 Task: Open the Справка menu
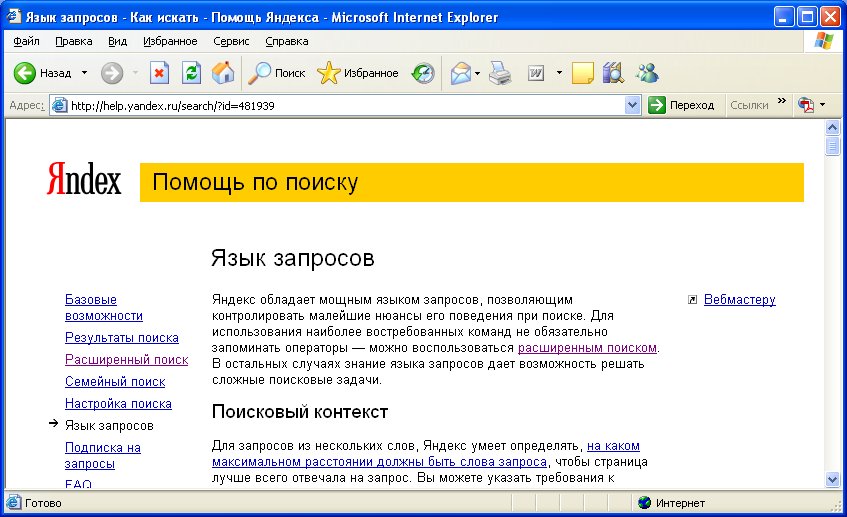(287, 41)
